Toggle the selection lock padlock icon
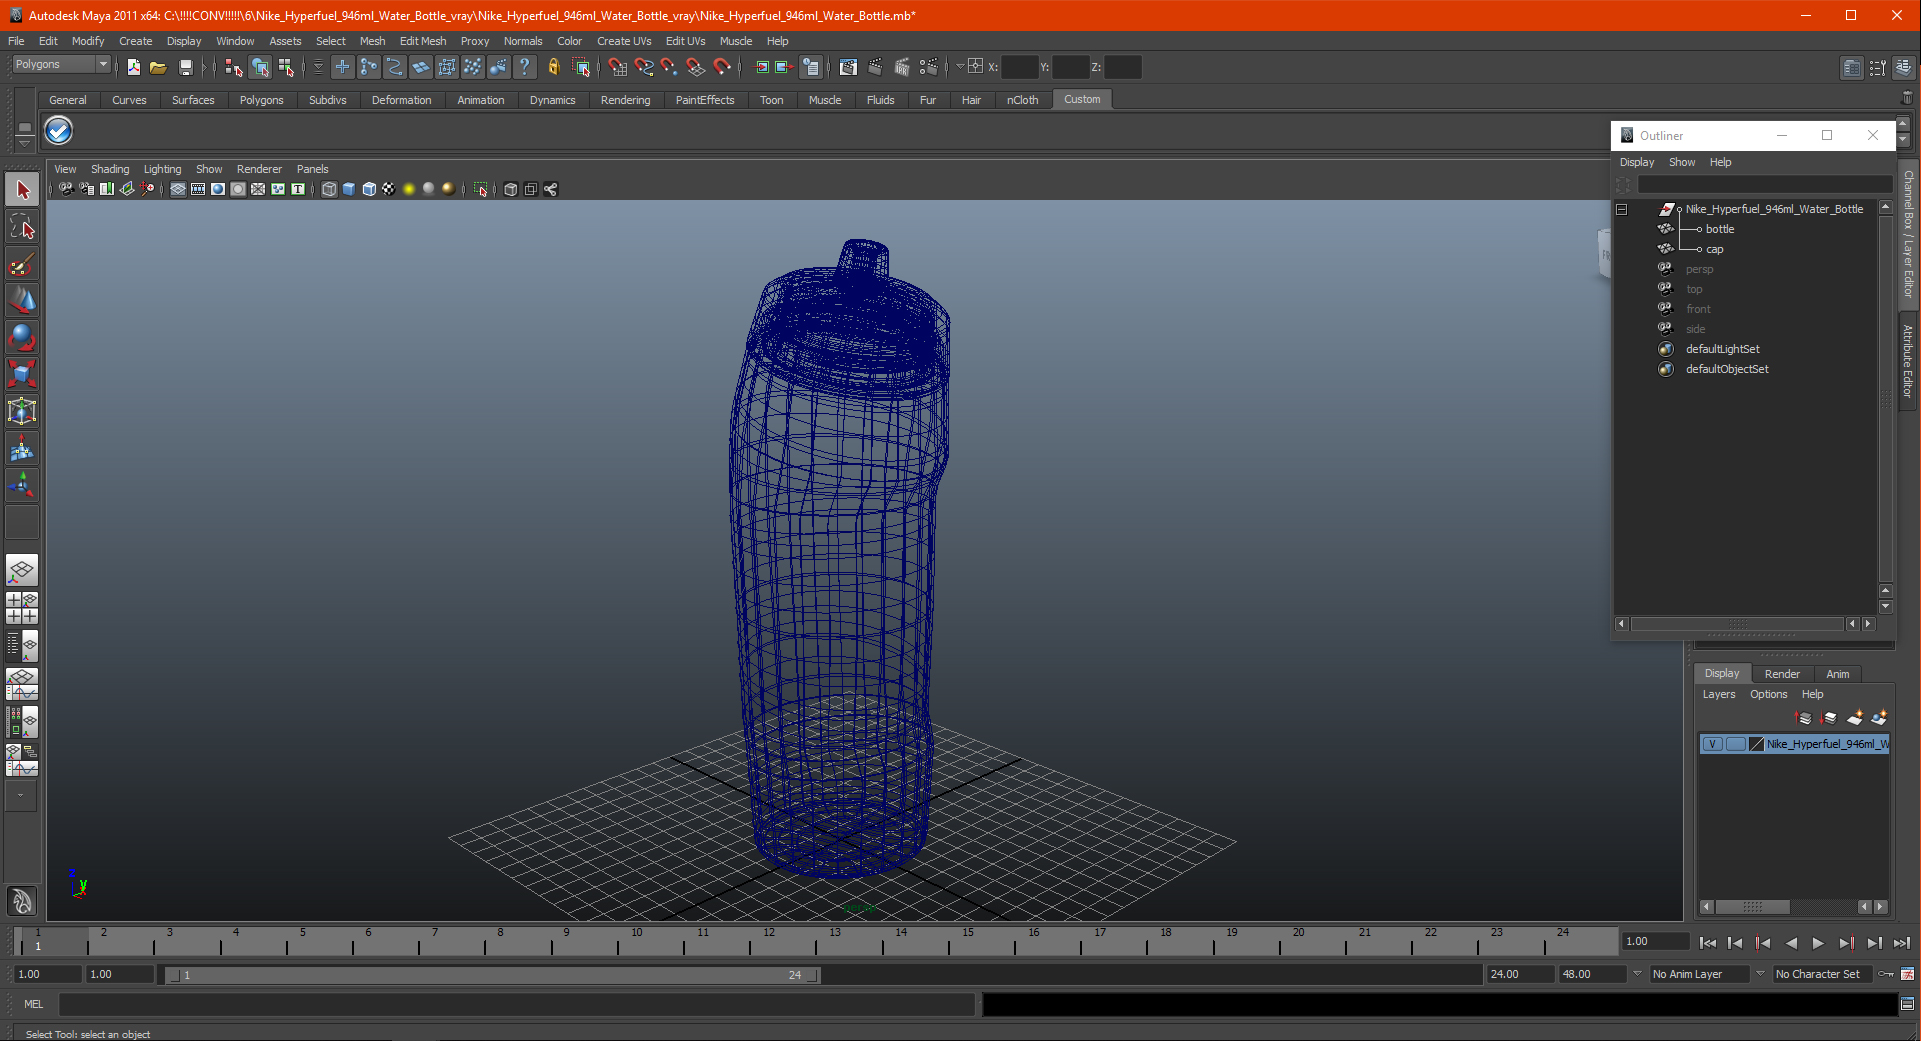Viewport: 1921px width, 1041px height. [x=553, y=67]
